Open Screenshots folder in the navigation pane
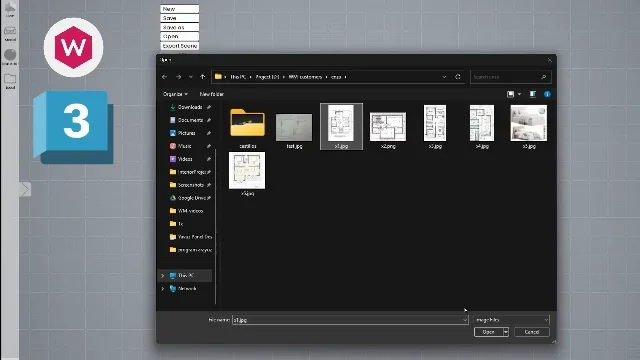The width and height of the screenshot is (640, 360). coord(191,185)
